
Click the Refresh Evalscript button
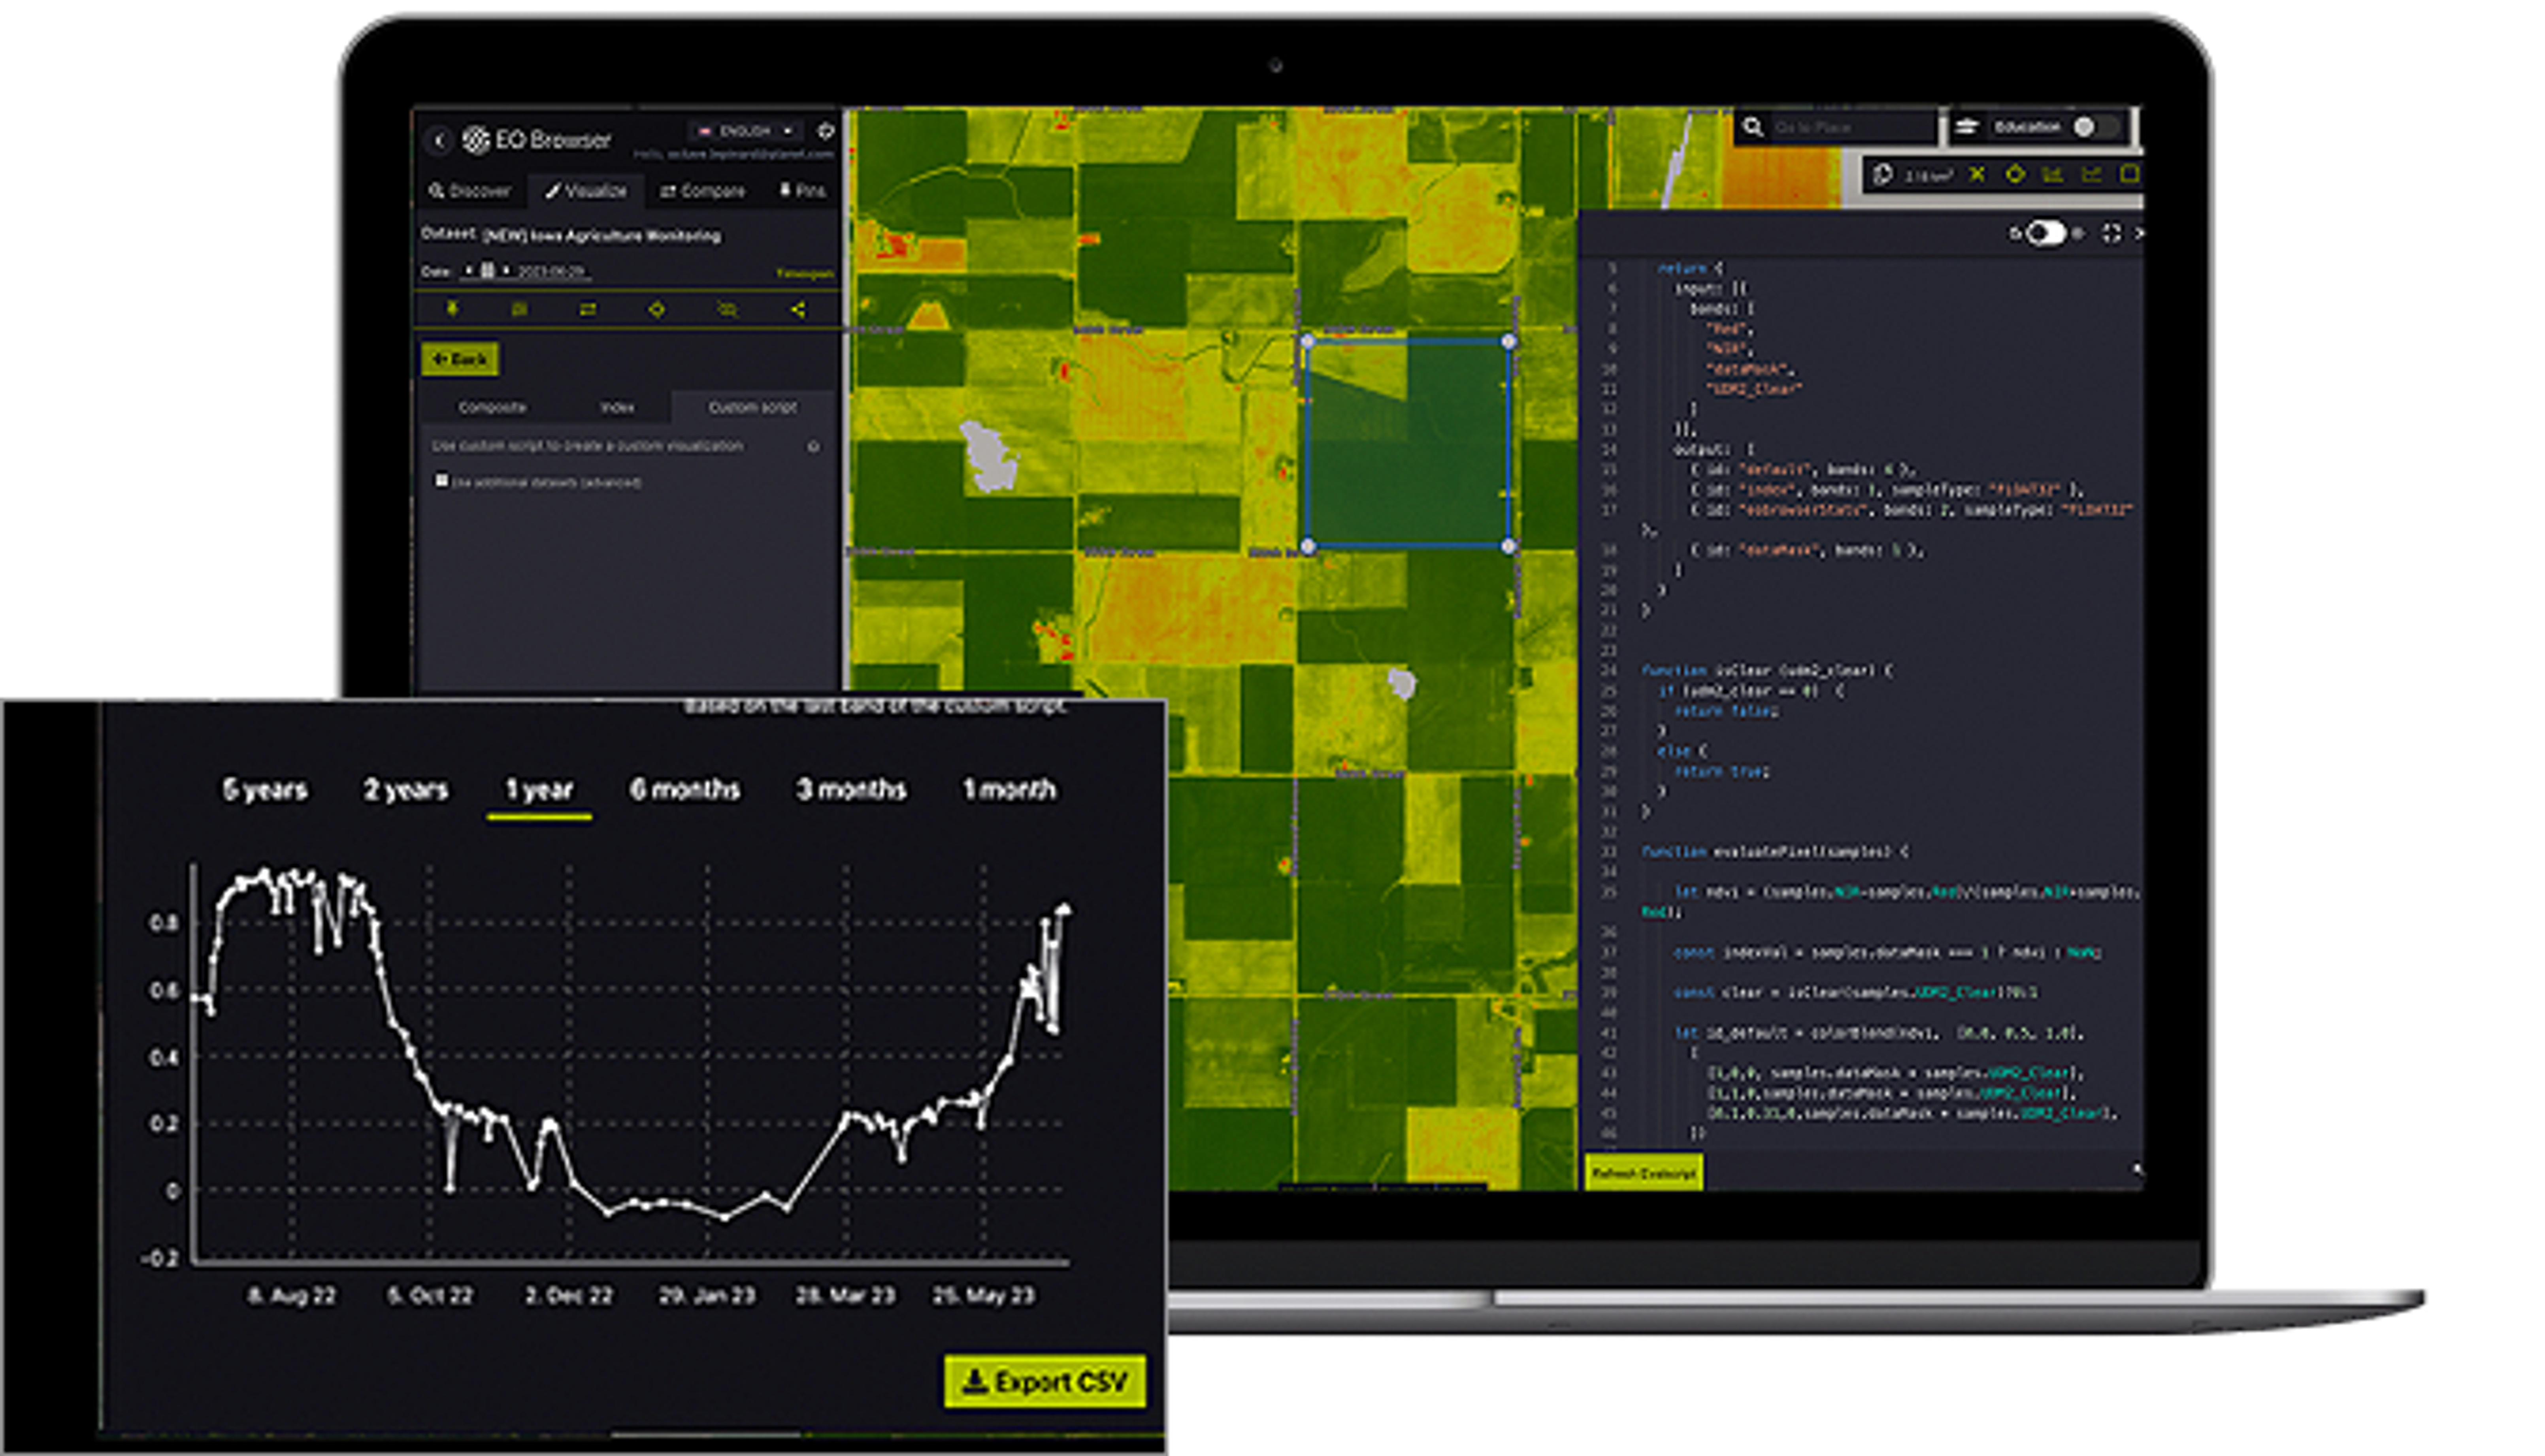1643,1173
